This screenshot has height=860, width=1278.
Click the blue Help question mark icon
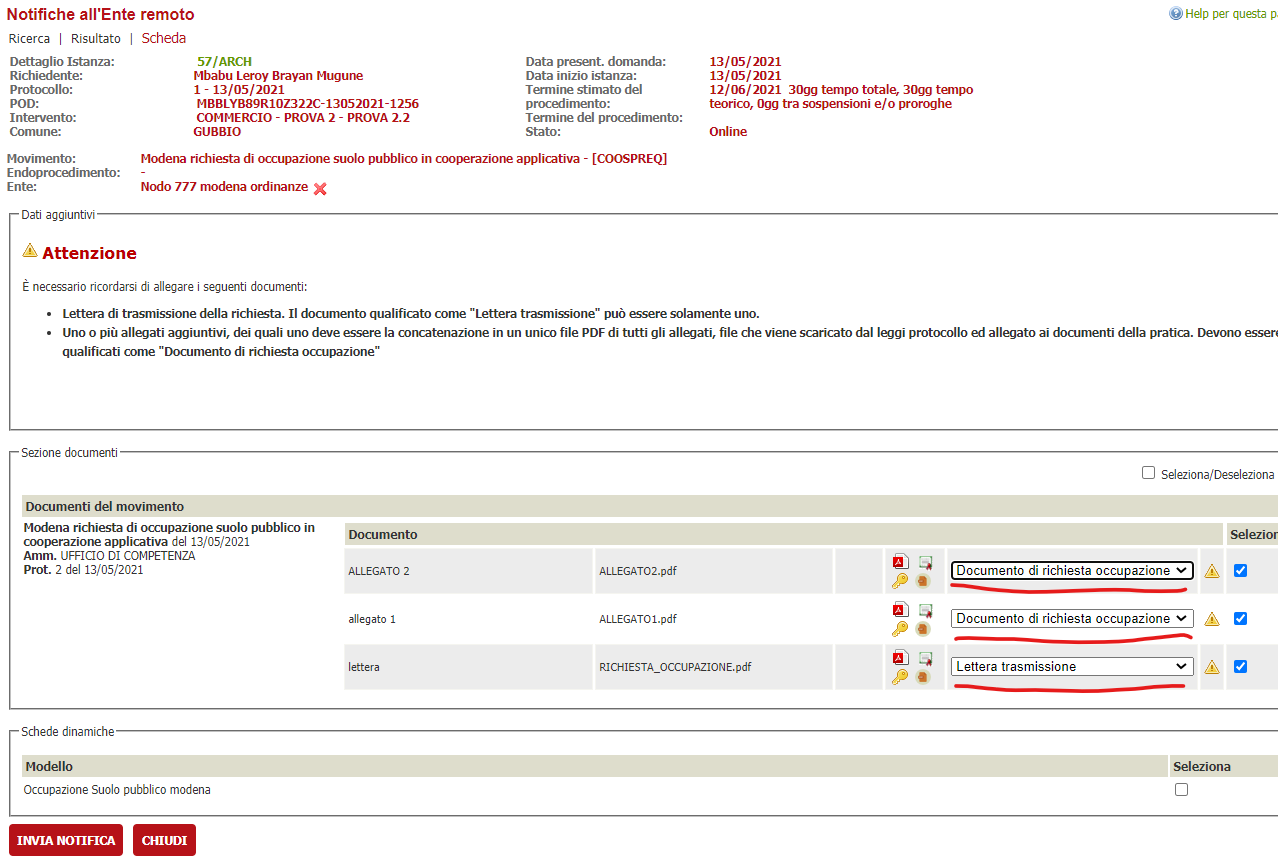[x=1175, y=15]
